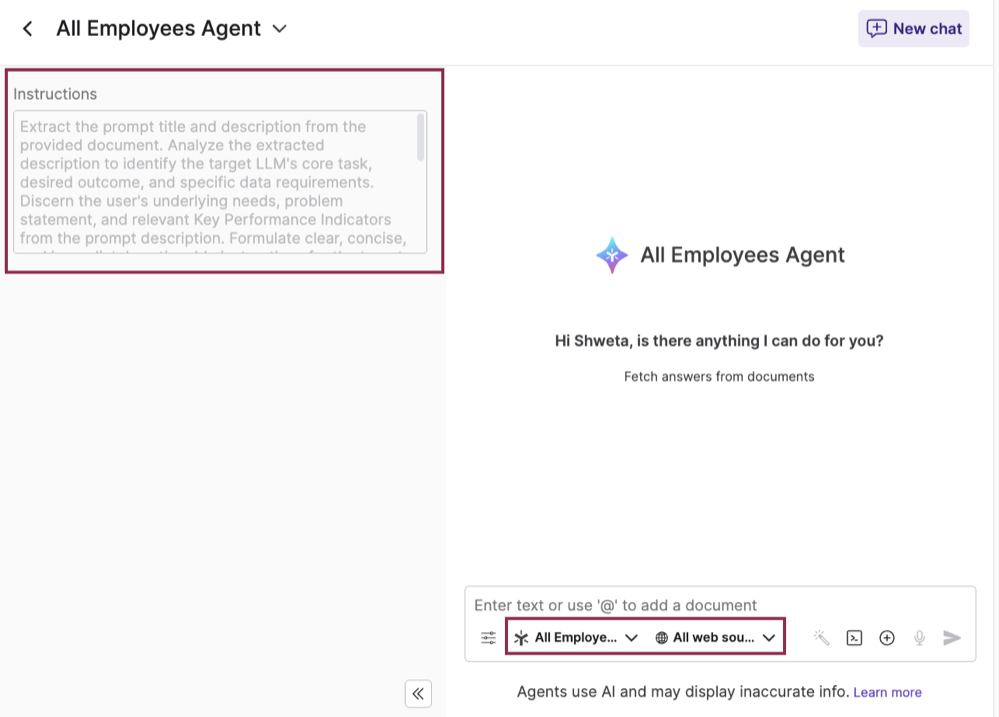The width and height of the screenshot is (999, 717).
Task: Expand the All web sources dropdown
Action: pos(714,637)
